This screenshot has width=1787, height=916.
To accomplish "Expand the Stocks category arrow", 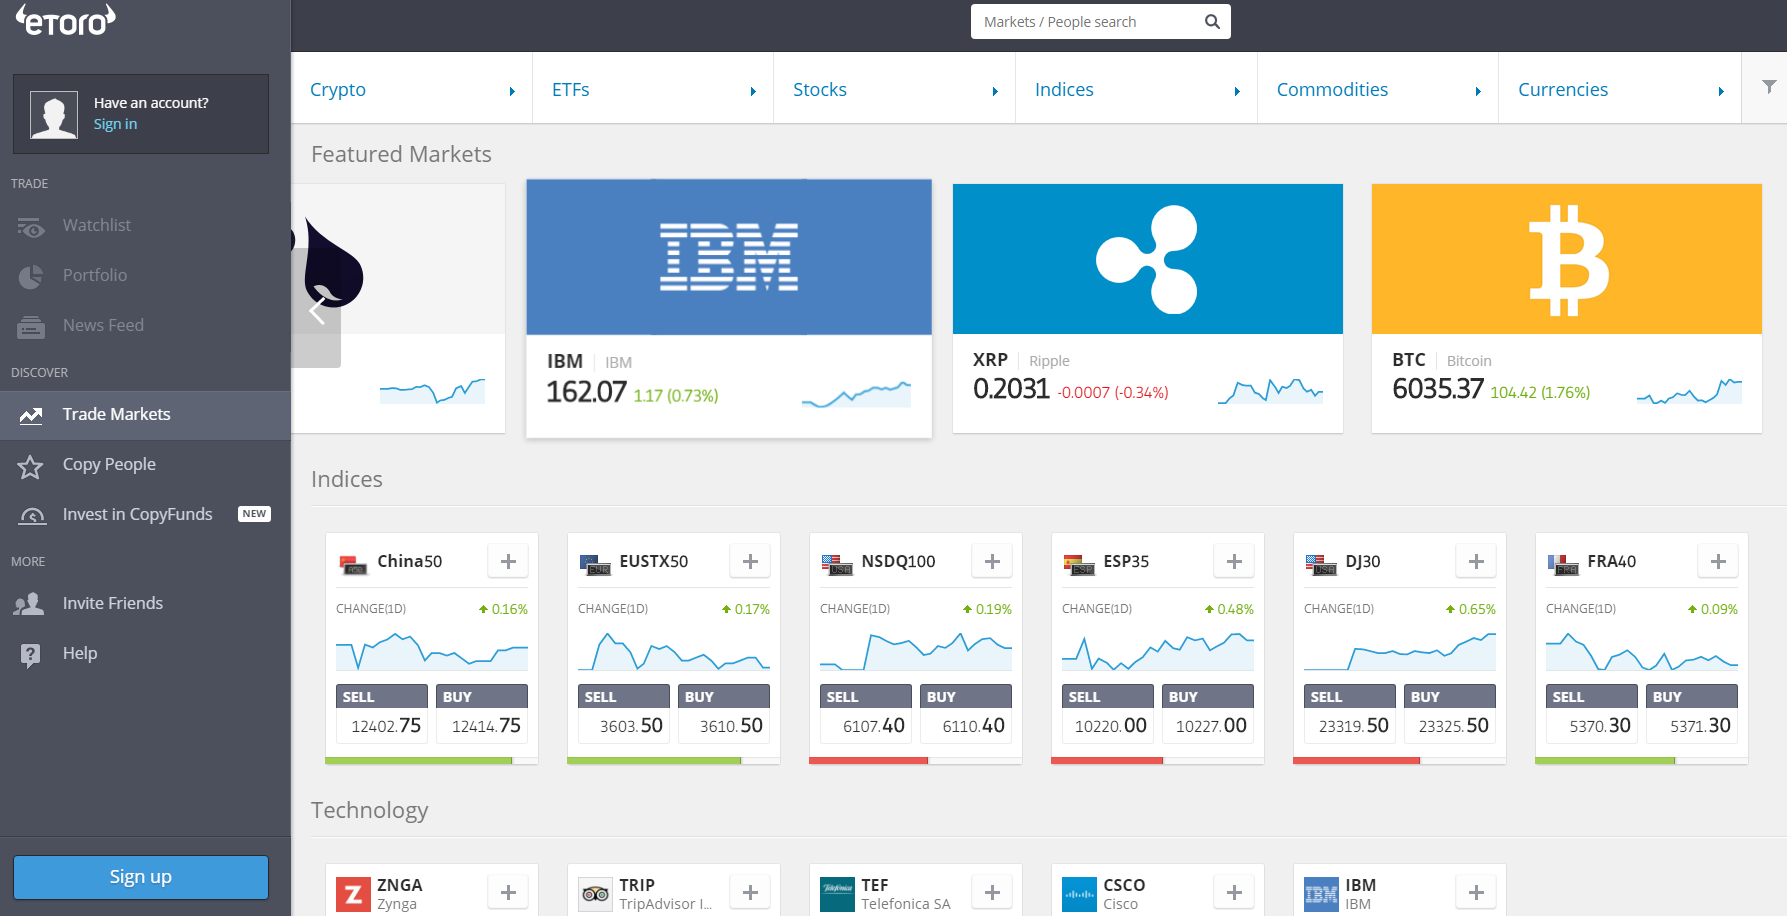I will (x=995, y=91).
